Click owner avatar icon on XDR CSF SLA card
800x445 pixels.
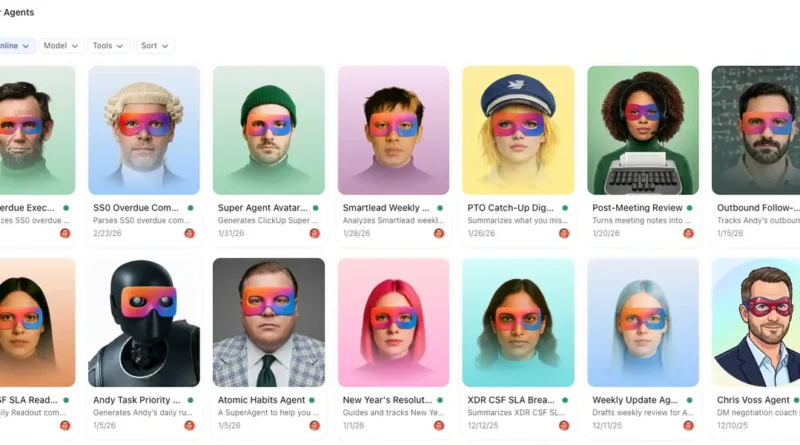[x=563, y=425]
